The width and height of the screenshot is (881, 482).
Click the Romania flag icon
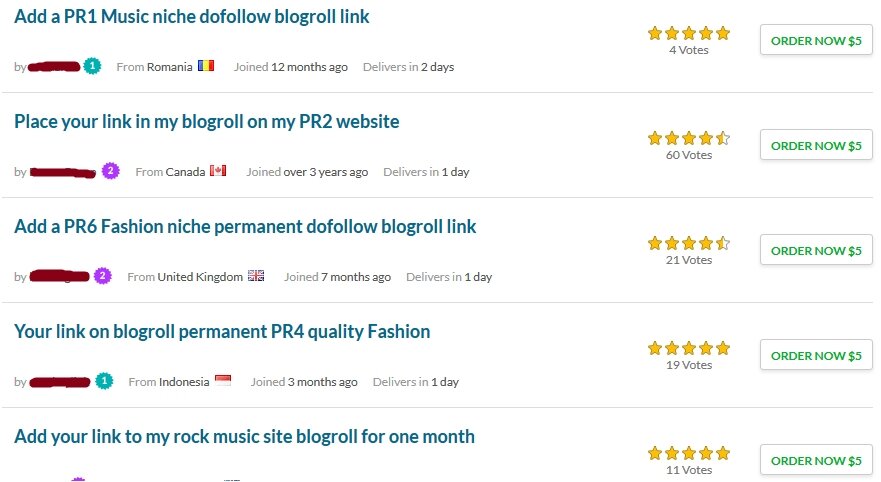[206, 67]
